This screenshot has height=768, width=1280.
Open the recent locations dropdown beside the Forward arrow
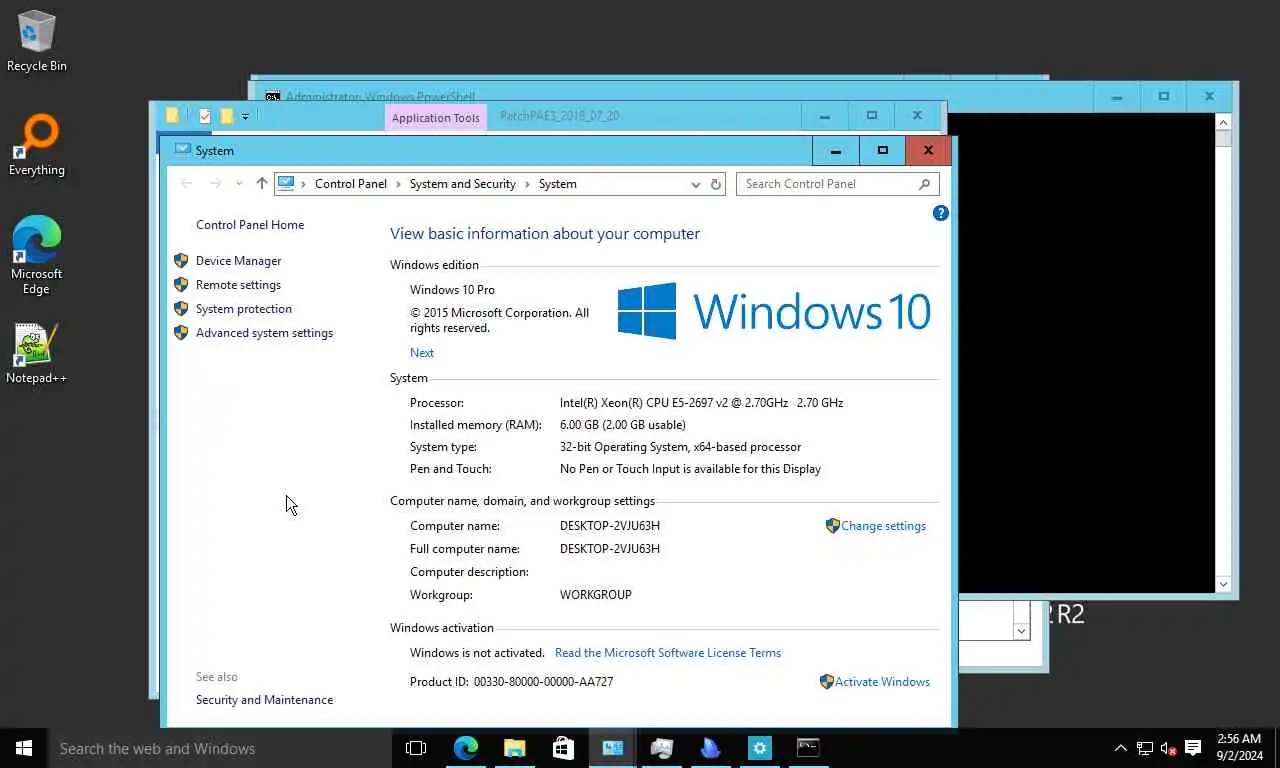pos(238,184)
